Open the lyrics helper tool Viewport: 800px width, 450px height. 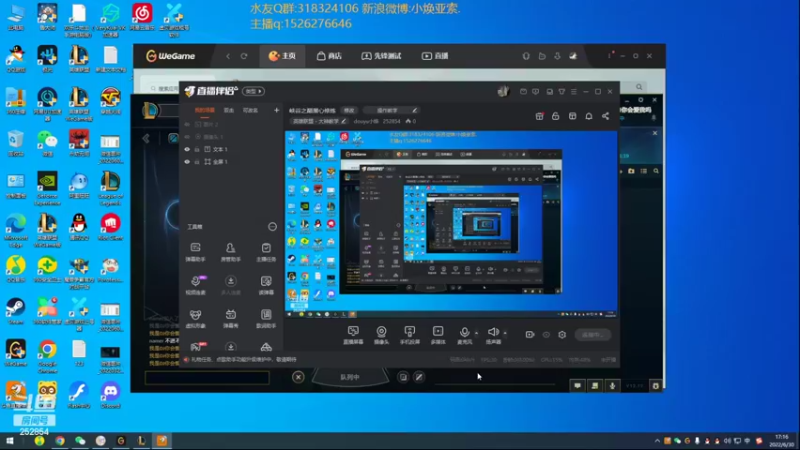click(266, 318)
